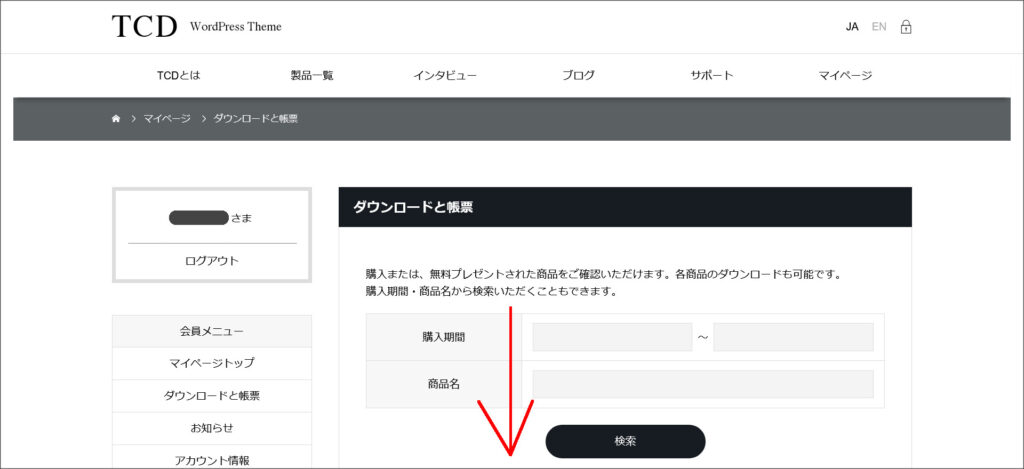The width and height of the screenshot is (1024, 469).
Task: Open the TCDとは menu item
Action: (x=178, y=75)
